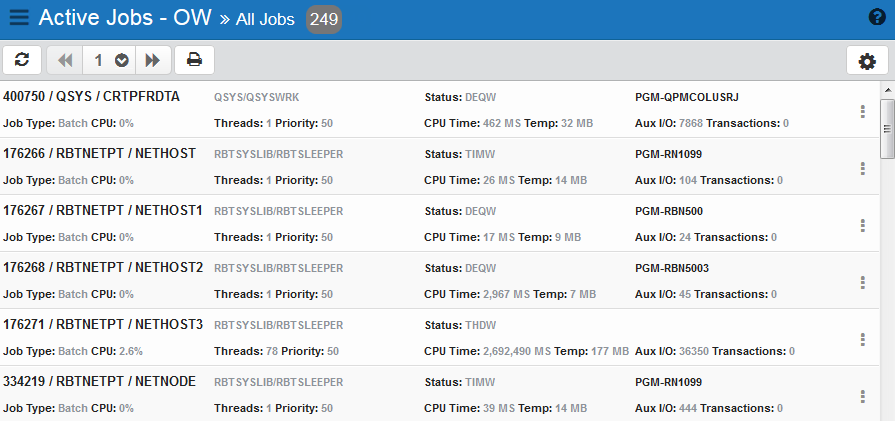Refresh the active jobs list

click(22, 60)
